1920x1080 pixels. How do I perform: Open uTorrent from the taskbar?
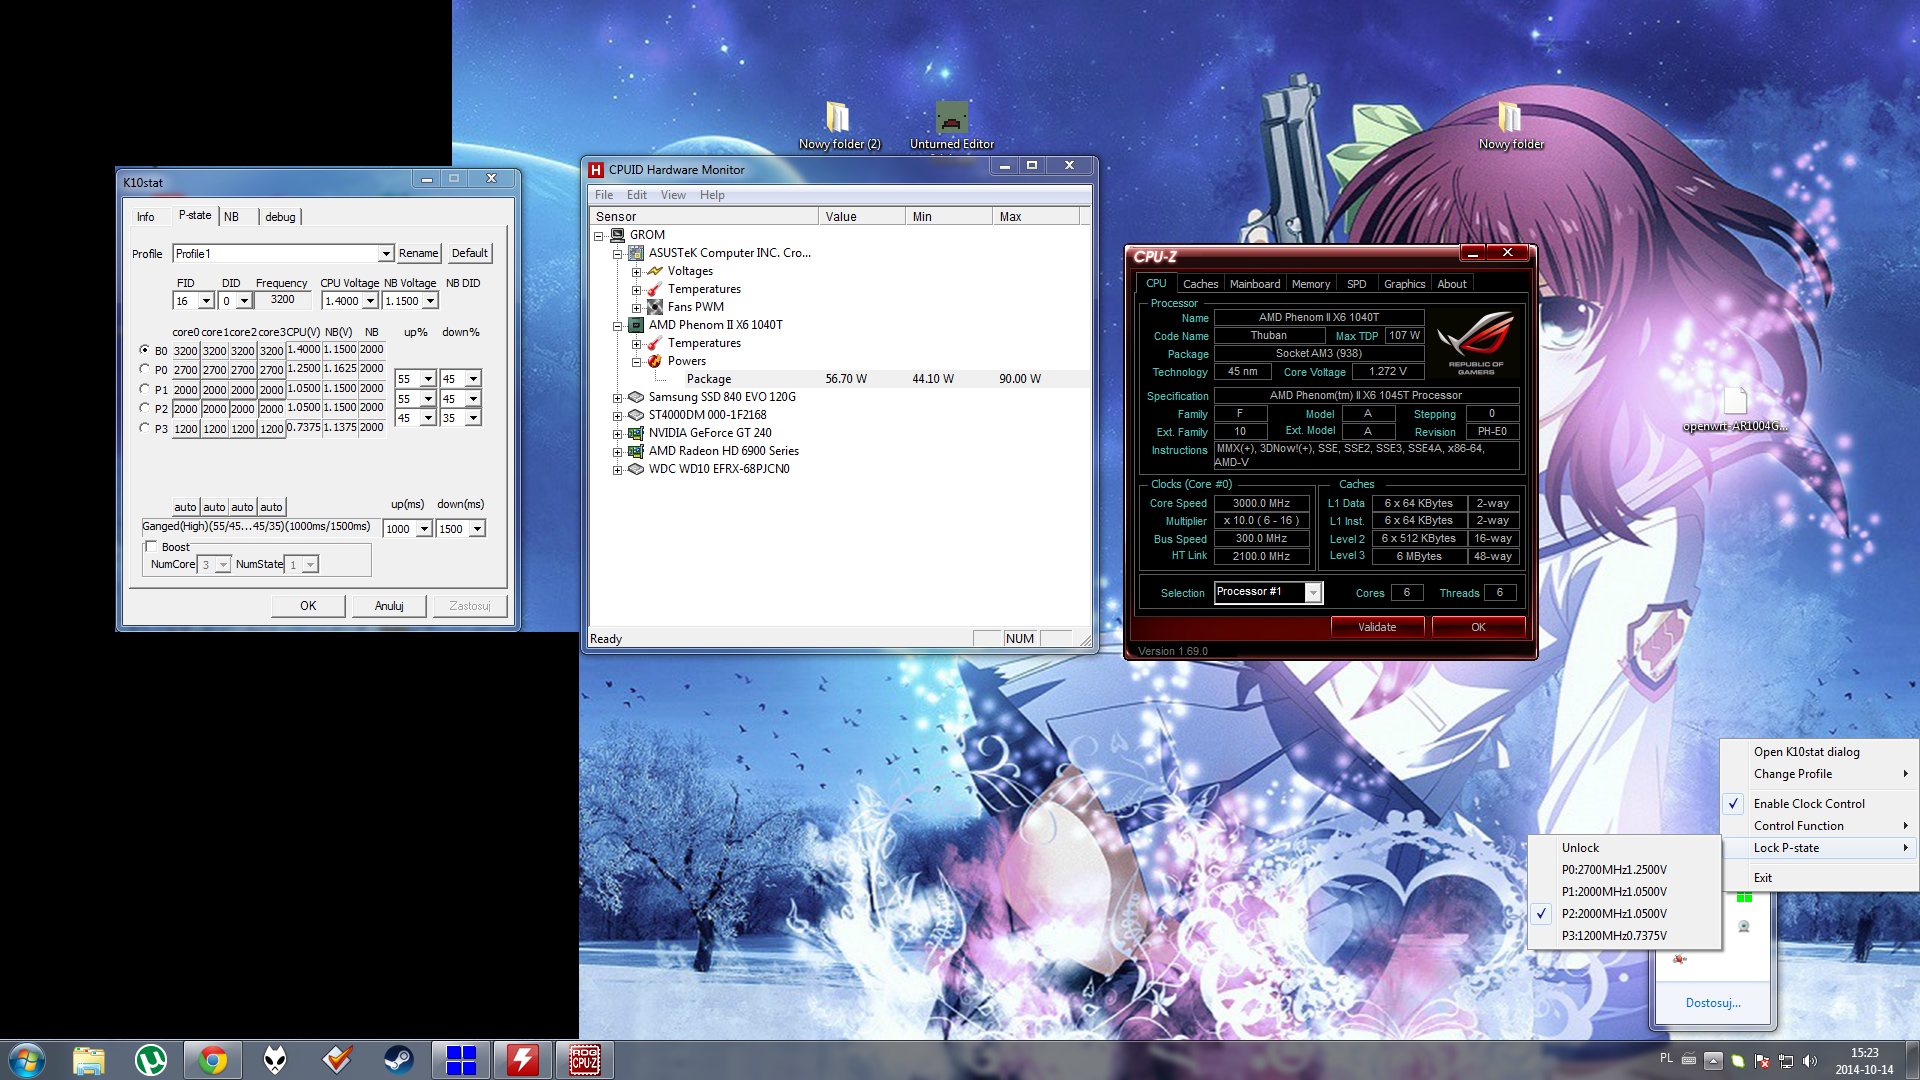click(150, 1059)
